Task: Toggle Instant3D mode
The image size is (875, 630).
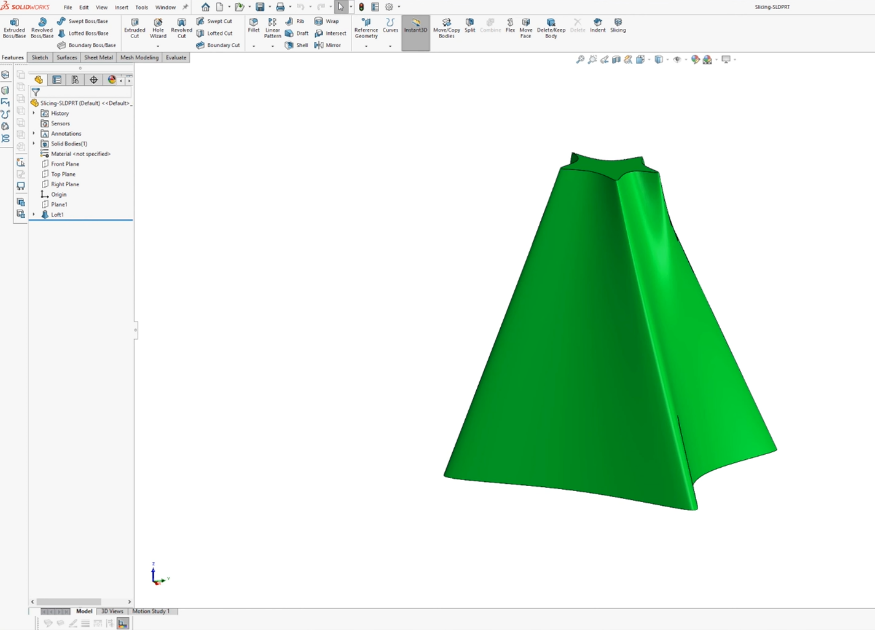Action: pyautogui.click(x=415, y=27)
